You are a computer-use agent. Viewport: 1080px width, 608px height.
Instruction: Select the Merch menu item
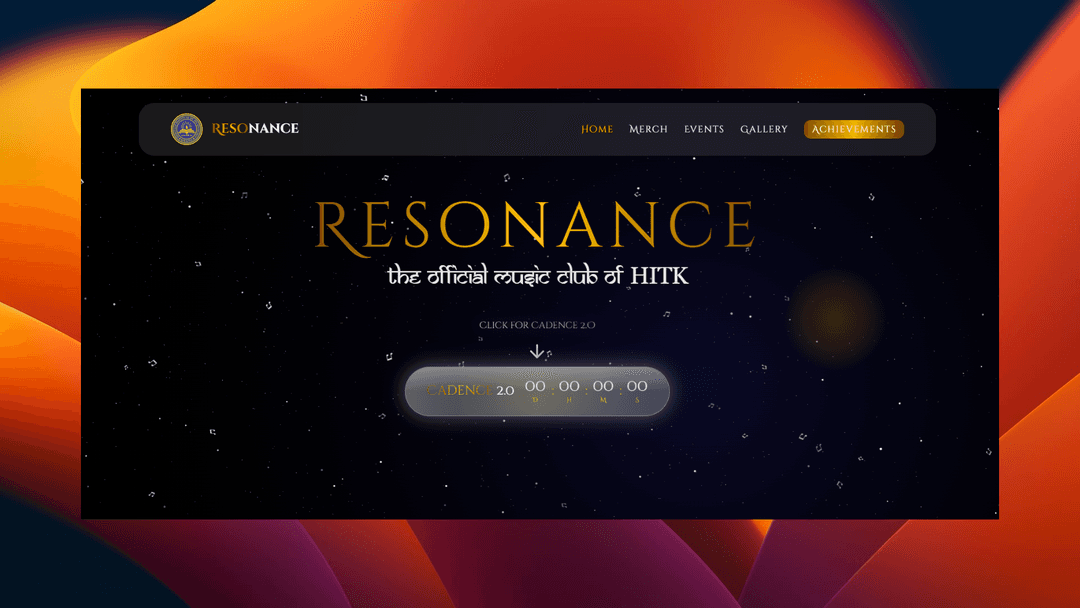648,129
